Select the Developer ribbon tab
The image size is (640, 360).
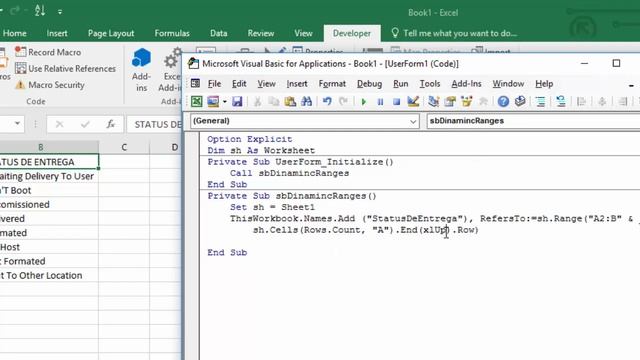(x=352, y=33)
